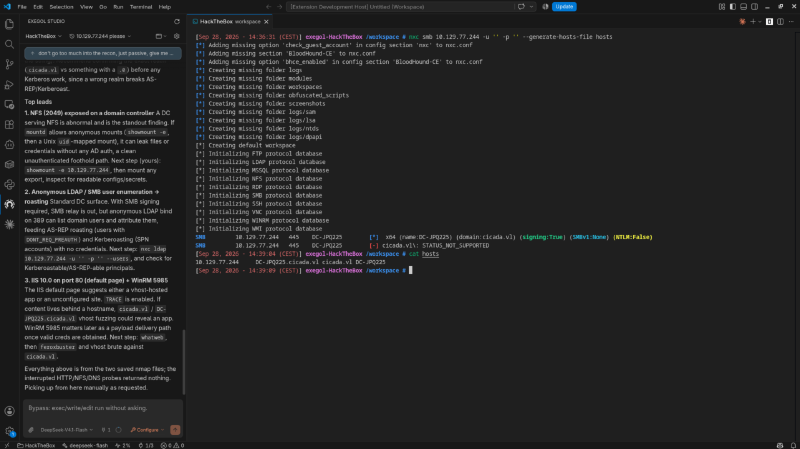Refresh the Exegol Studio panel
800x449 pixels.
[177, 21]
